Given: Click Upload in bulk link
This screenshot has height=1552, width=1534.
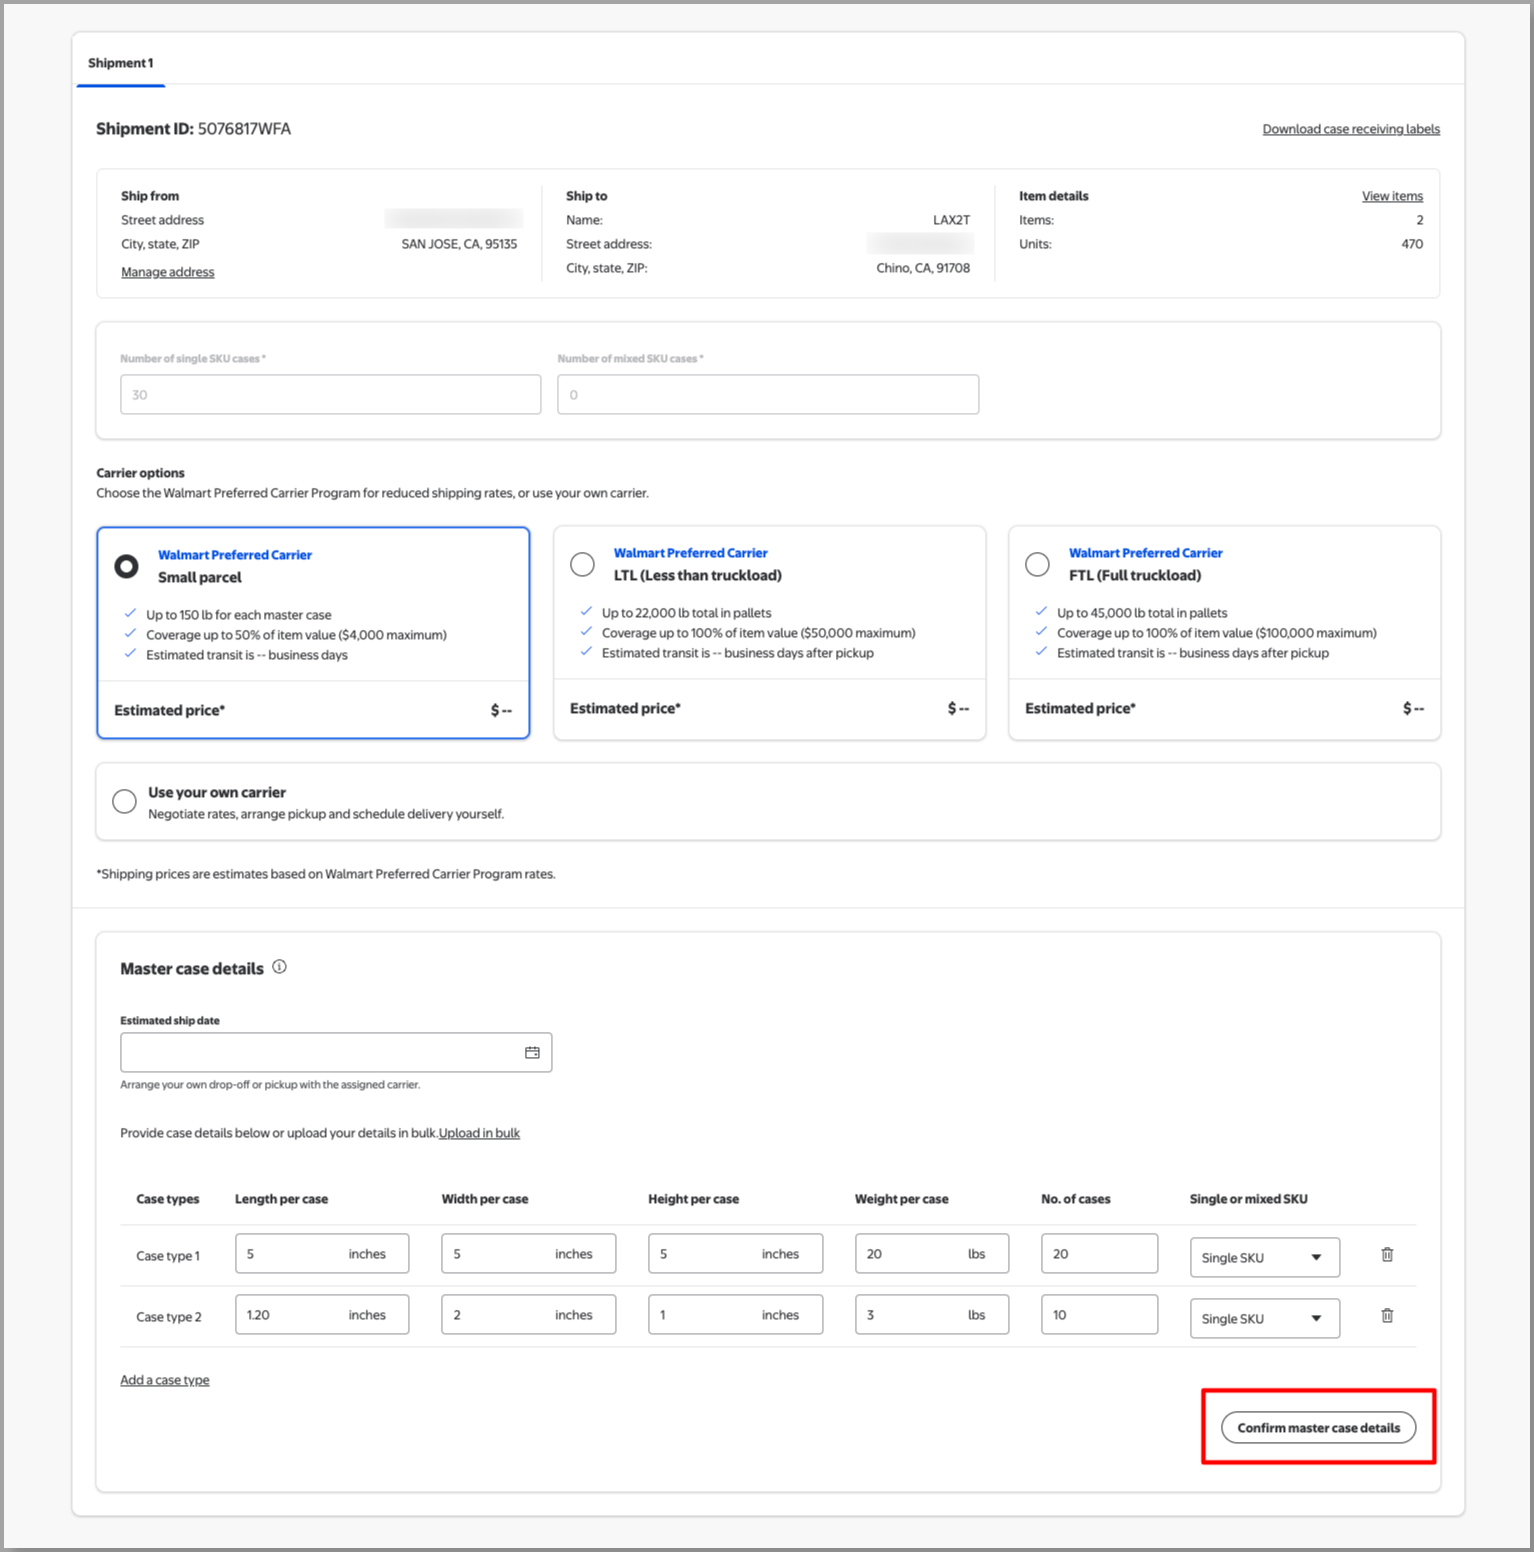Looking at the screenshot, I should [479, 1133].
